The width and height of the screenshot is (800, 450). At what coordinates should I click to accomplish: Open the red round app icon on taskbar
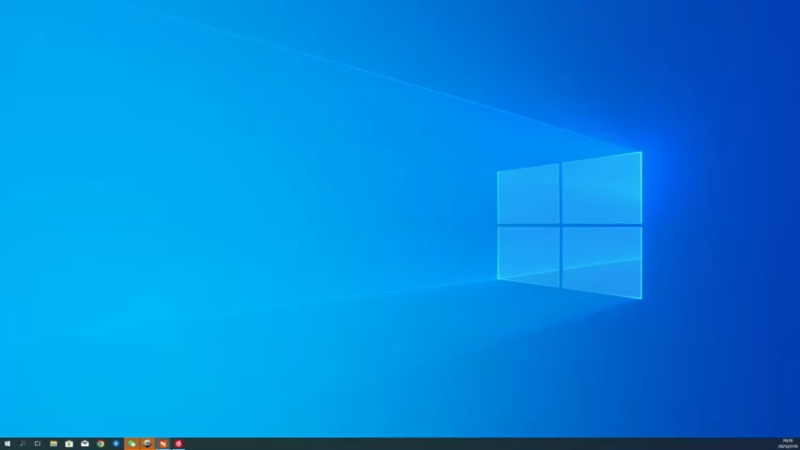pyautogui.click(x=179, y=444)
